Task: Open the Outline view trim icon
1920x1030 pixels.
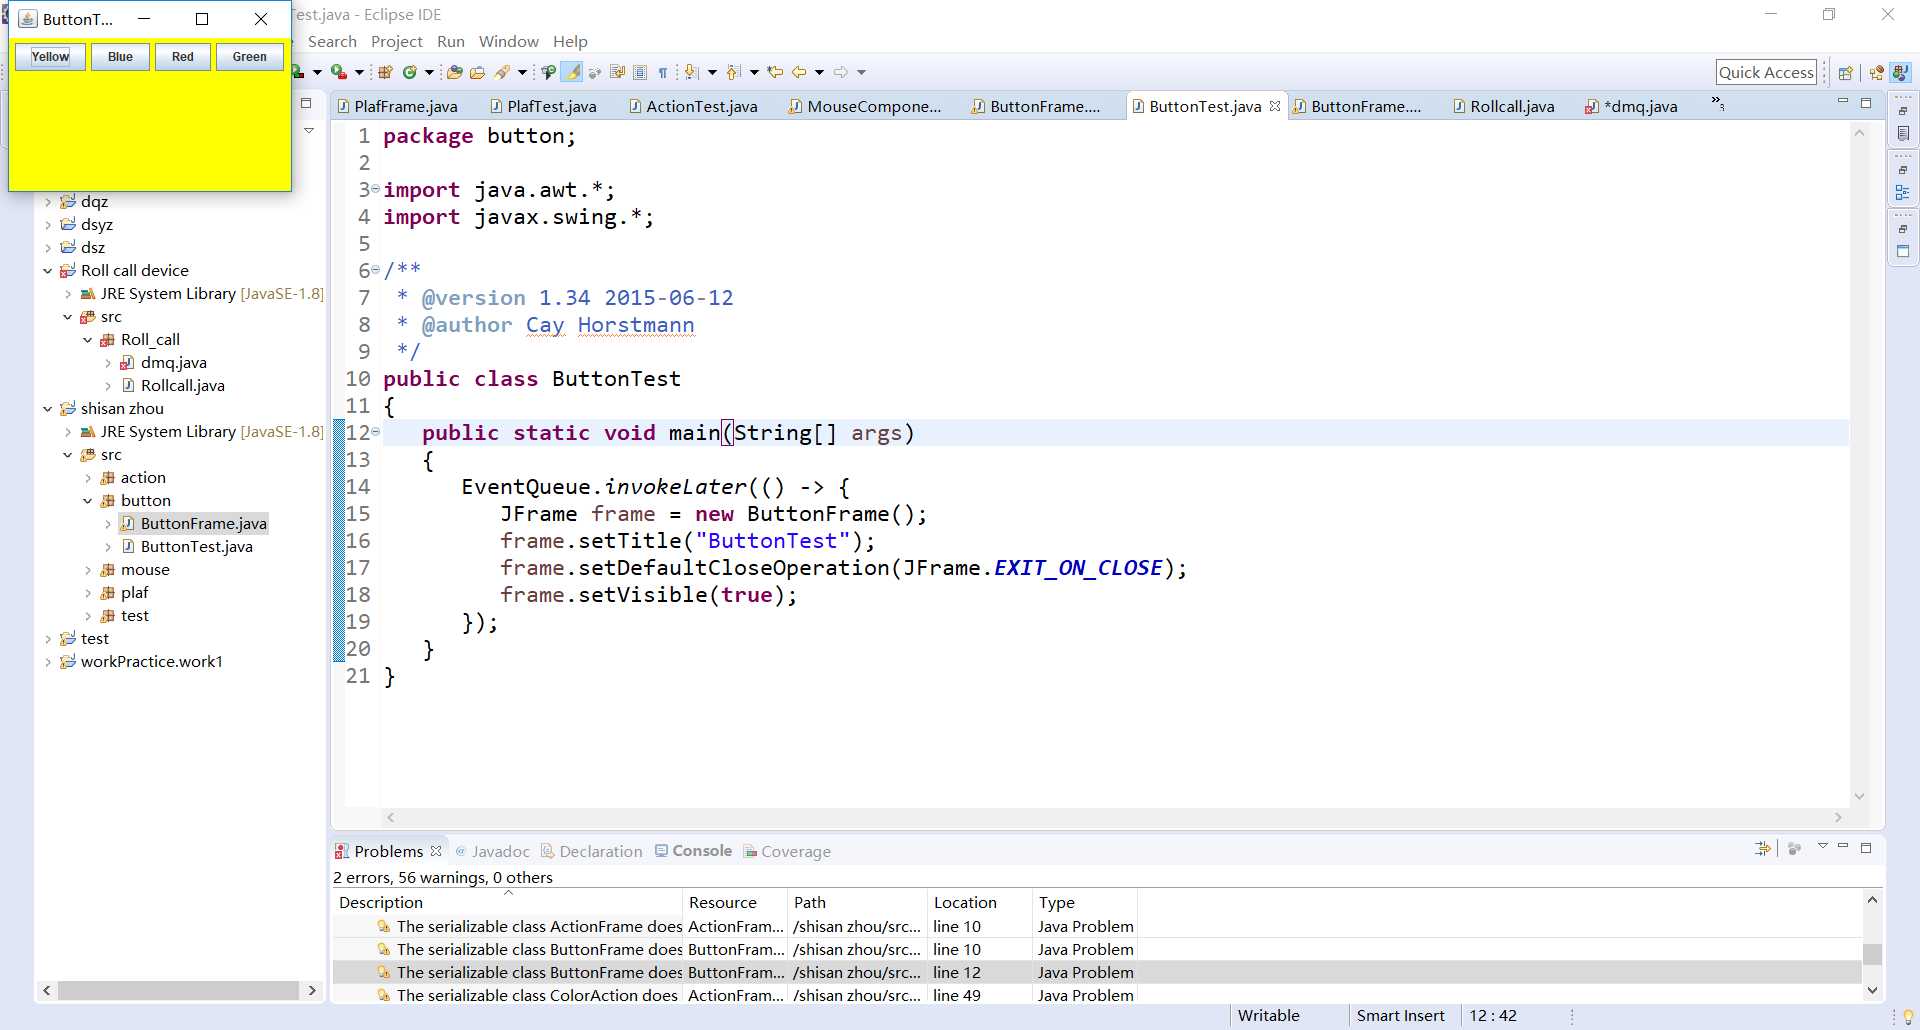Action: coord(1903,192)
